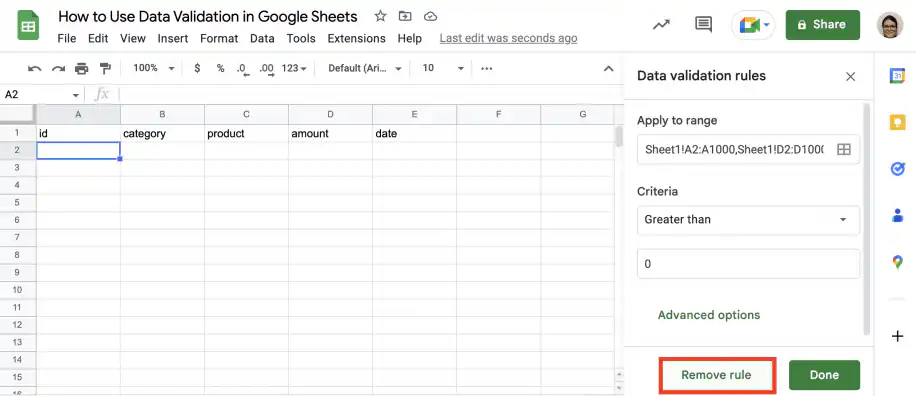Increase decimal places
Screen dimensions: 916x396
tap(267, 69)
